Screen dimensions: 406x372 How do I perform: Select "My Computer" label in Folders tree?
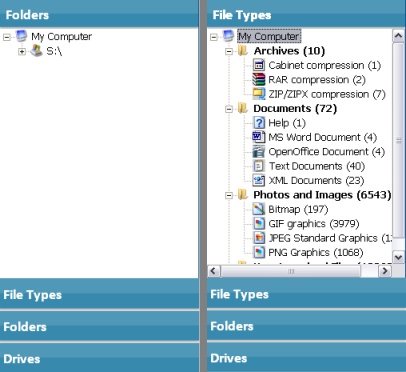(x=61, y=36)
